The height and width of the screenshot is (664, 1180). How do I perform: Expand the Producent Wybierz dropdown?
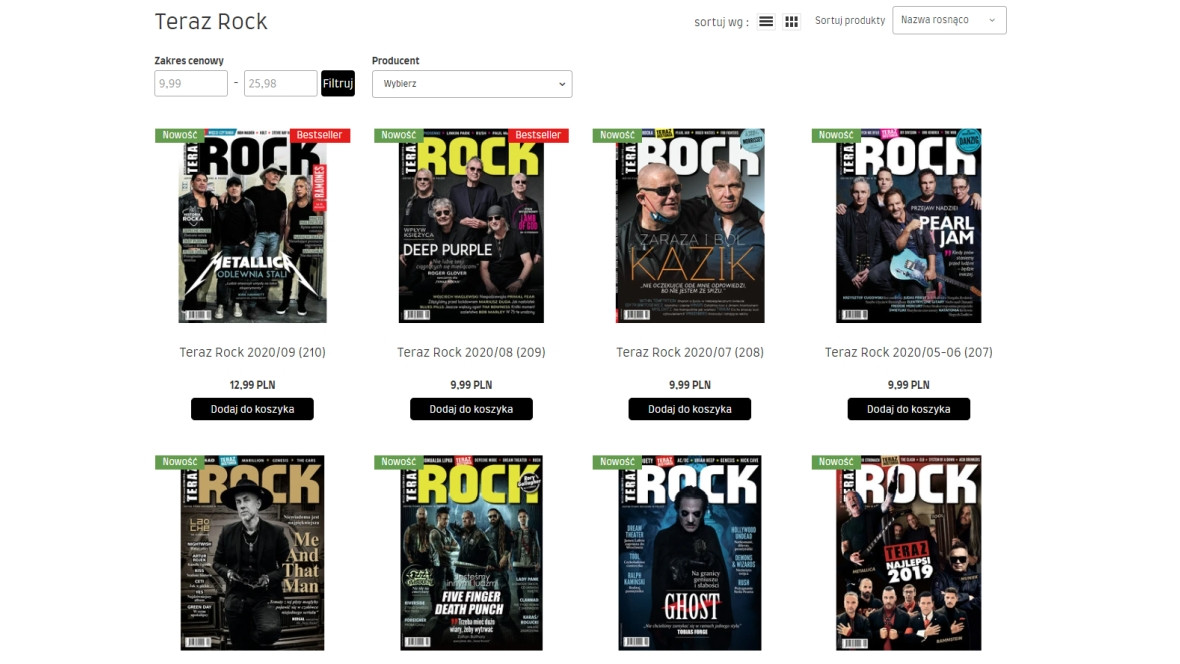pos(471,84)
